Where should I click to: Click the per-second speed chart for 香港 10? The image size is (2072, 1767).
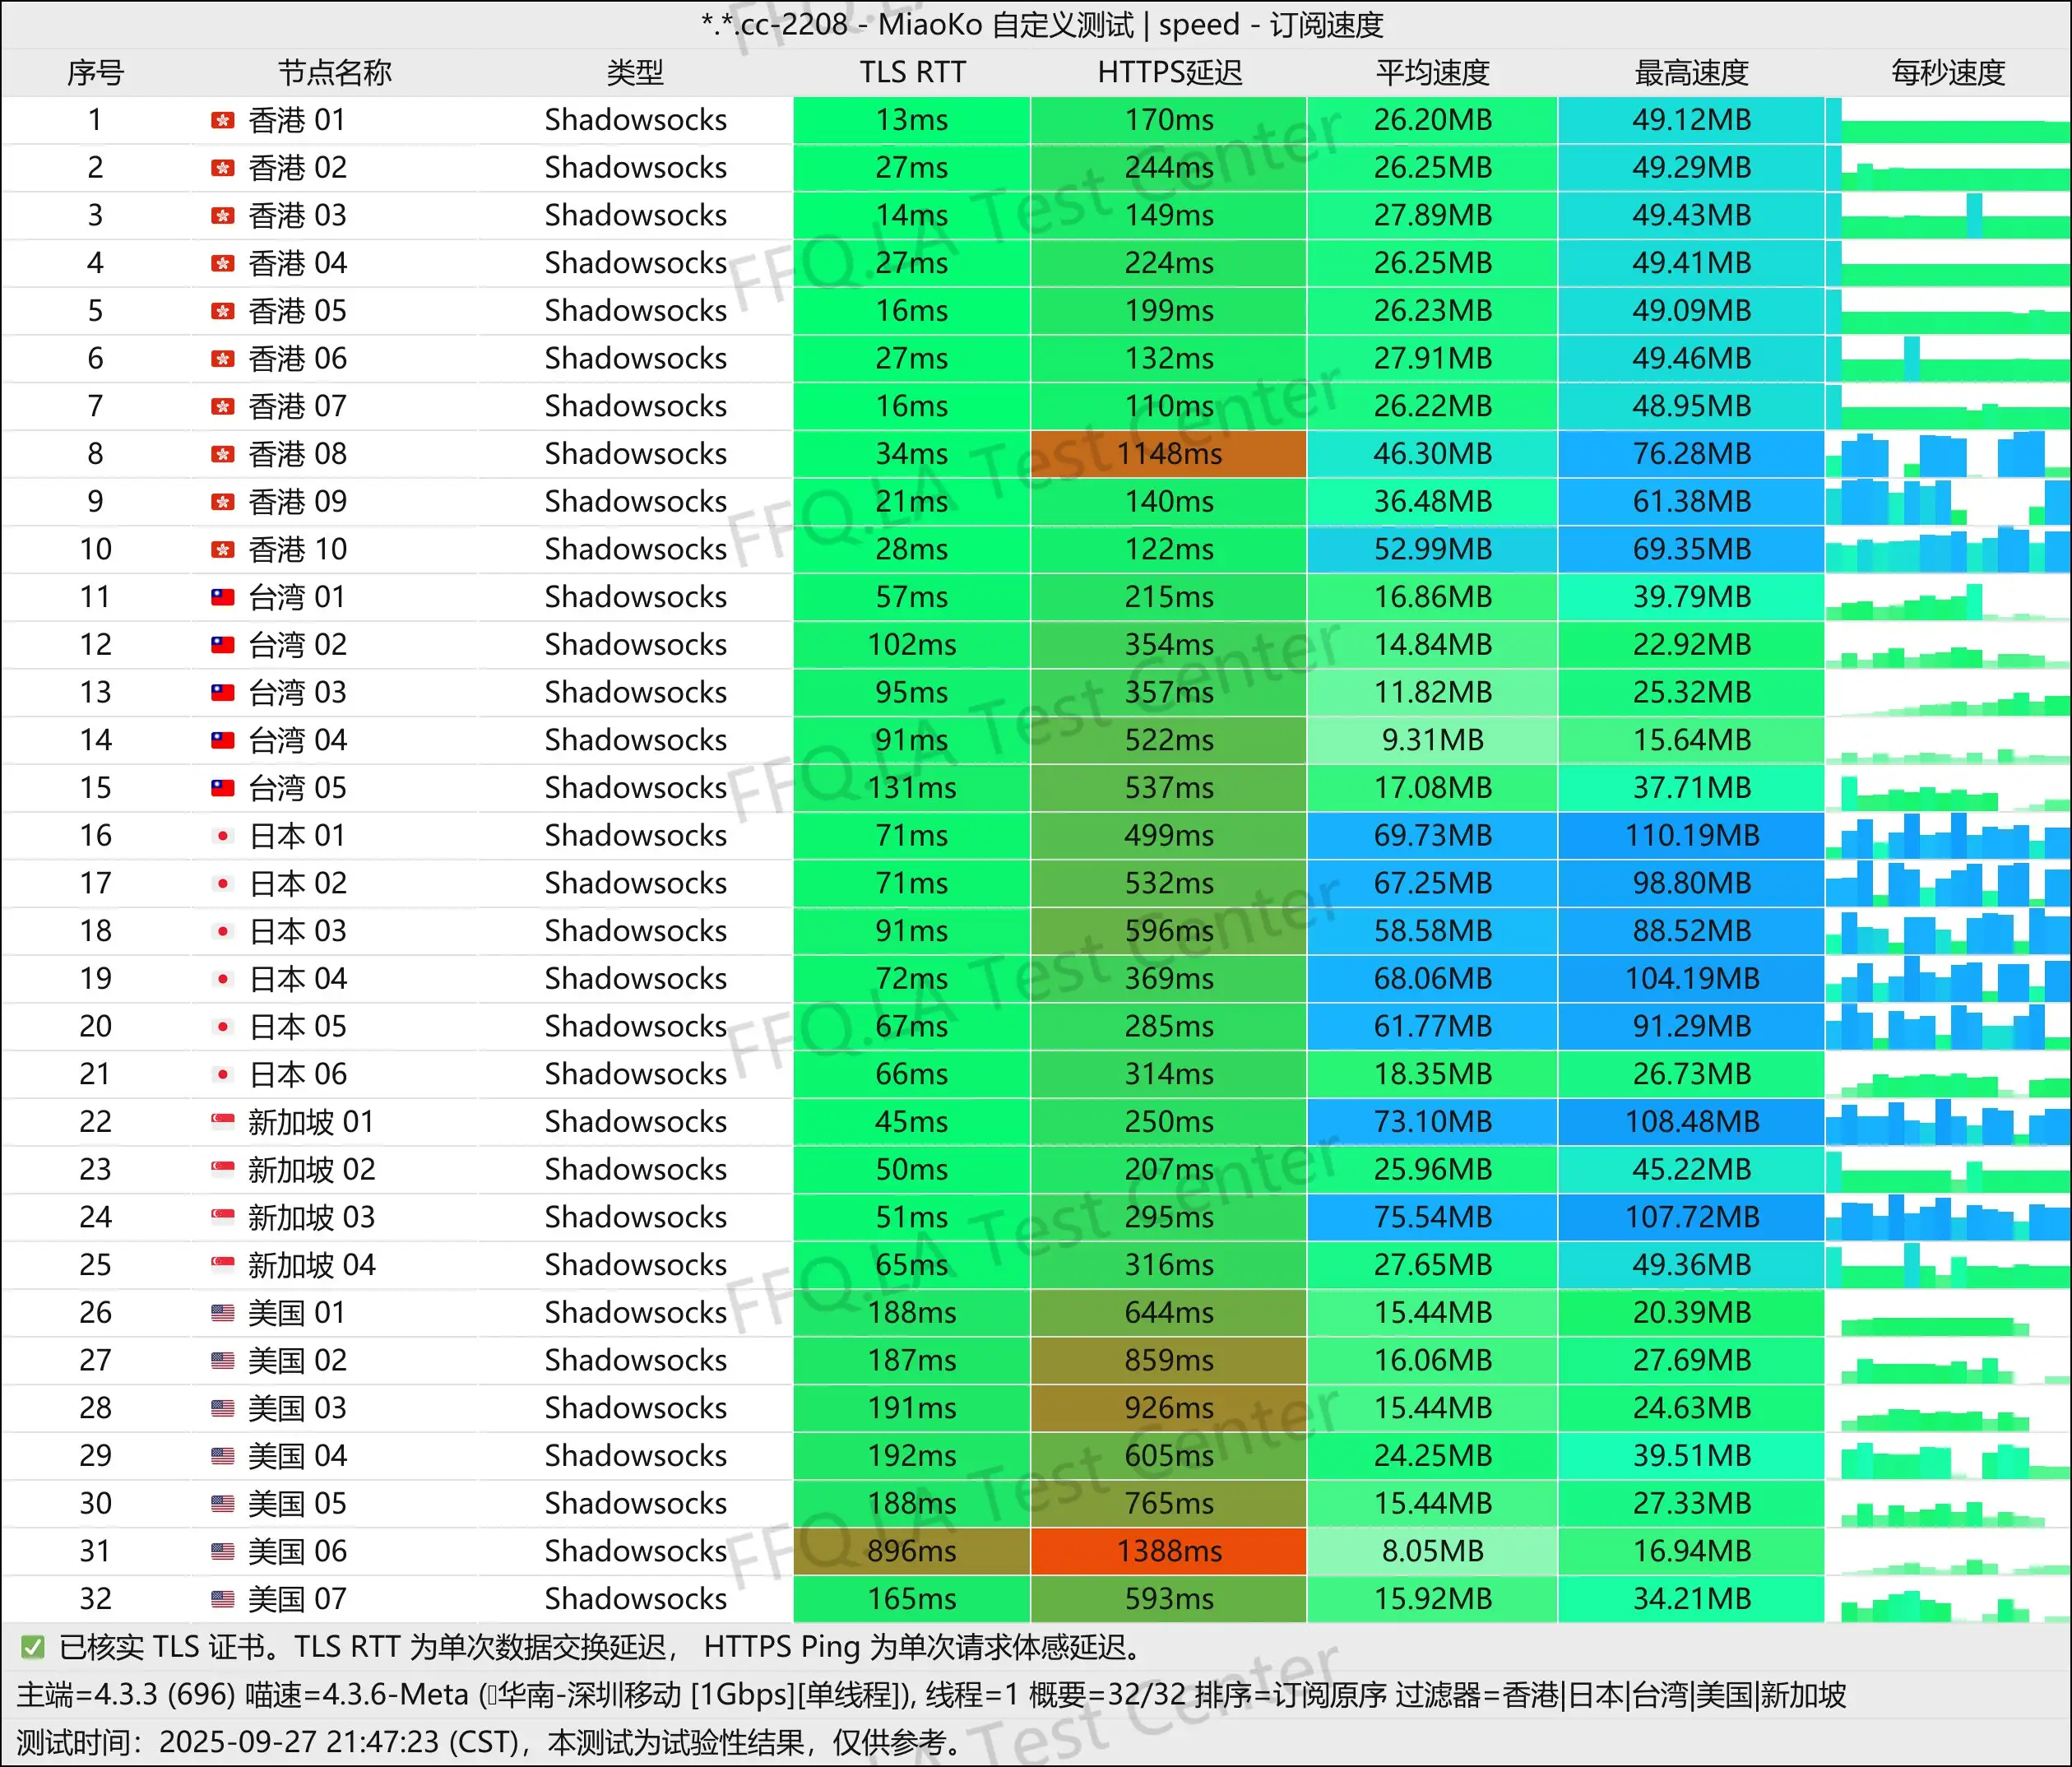tap(1947, 550)
